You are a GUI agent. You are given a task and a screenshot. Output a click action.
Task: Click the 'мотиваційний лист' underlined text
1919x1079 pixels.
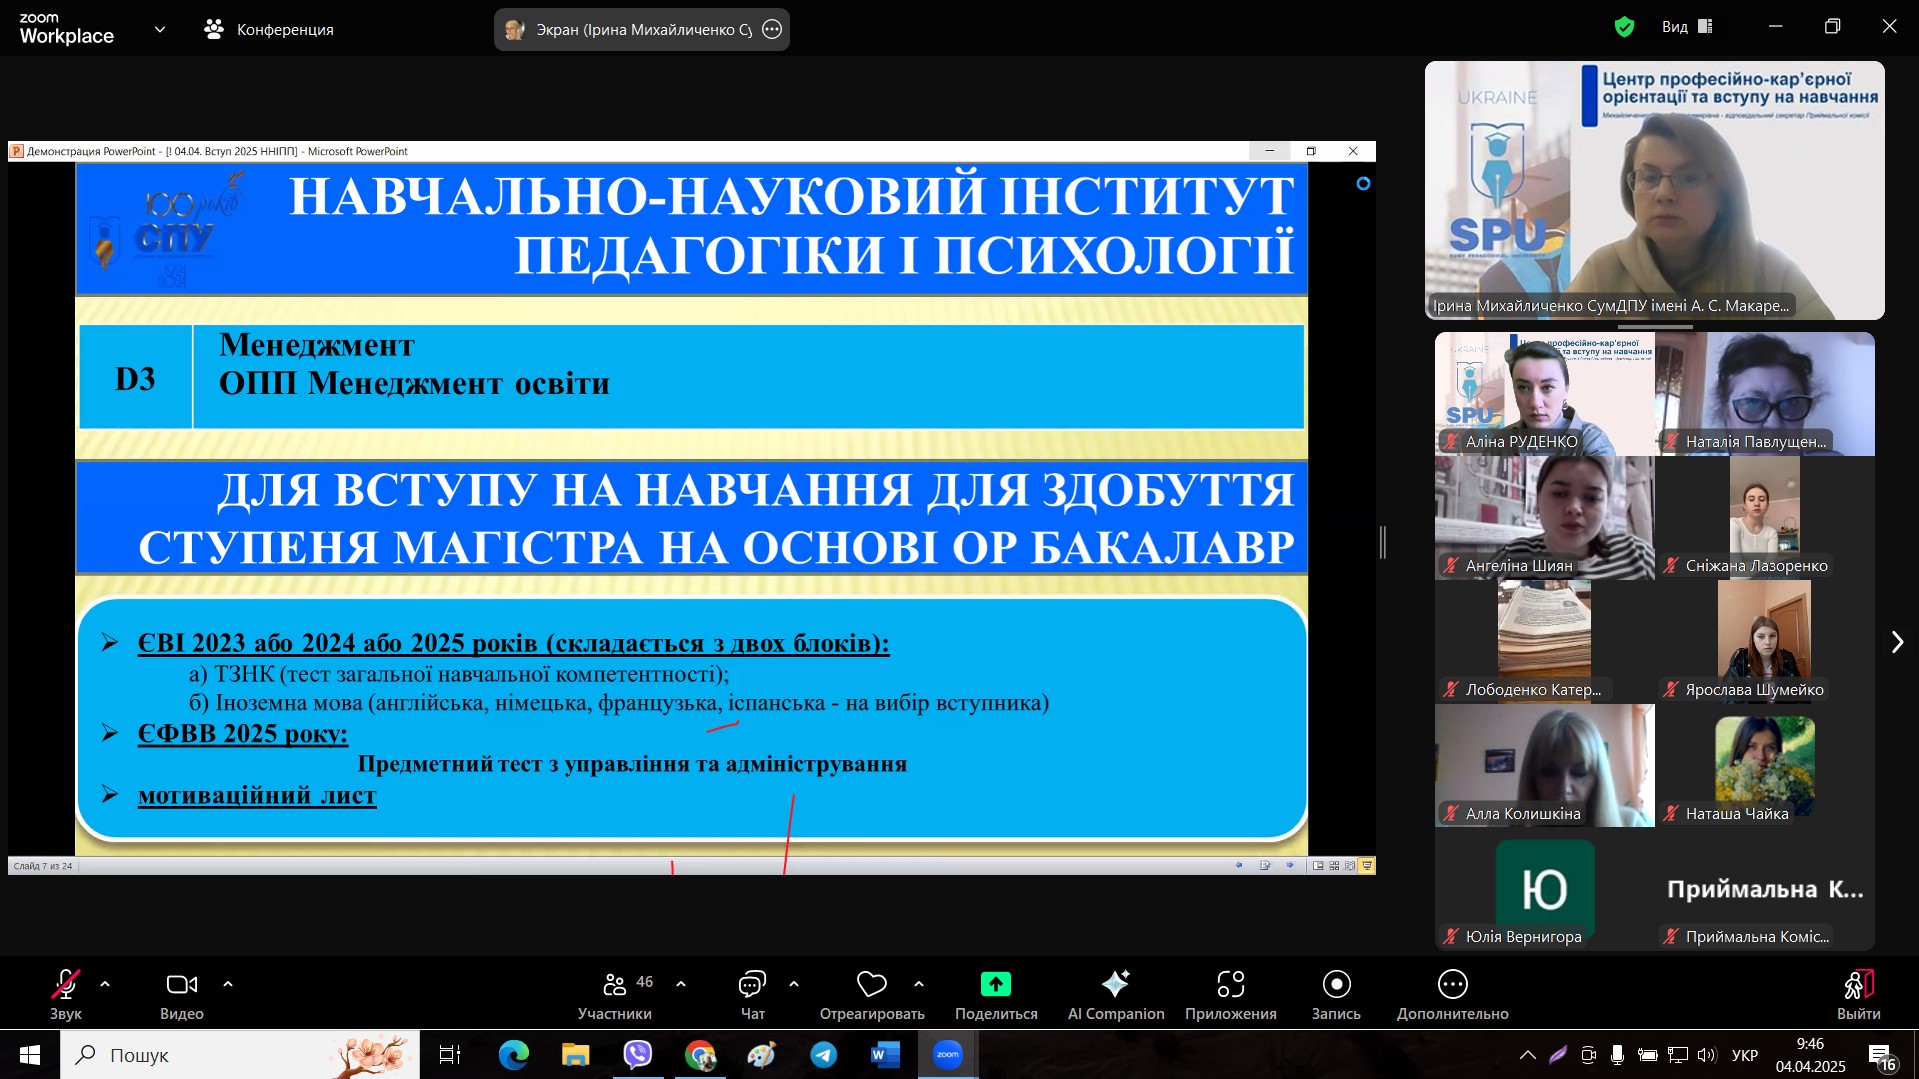[257, 796]
